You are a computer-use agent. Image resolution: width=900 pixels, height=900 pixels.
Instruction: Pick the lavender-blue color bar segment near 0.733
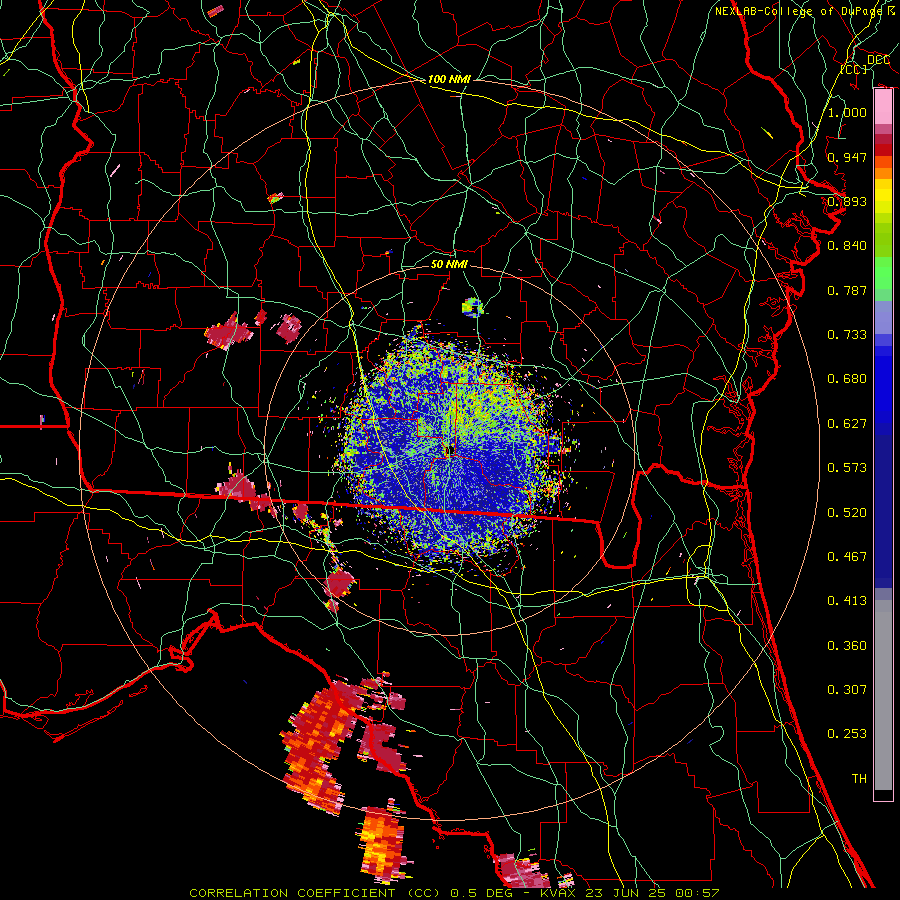click(x=883, y=317)
